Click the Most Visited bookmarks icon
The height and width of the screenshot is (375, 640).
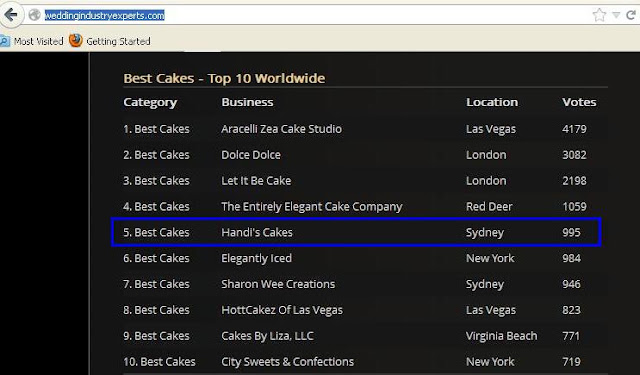(x=4, y=41)
